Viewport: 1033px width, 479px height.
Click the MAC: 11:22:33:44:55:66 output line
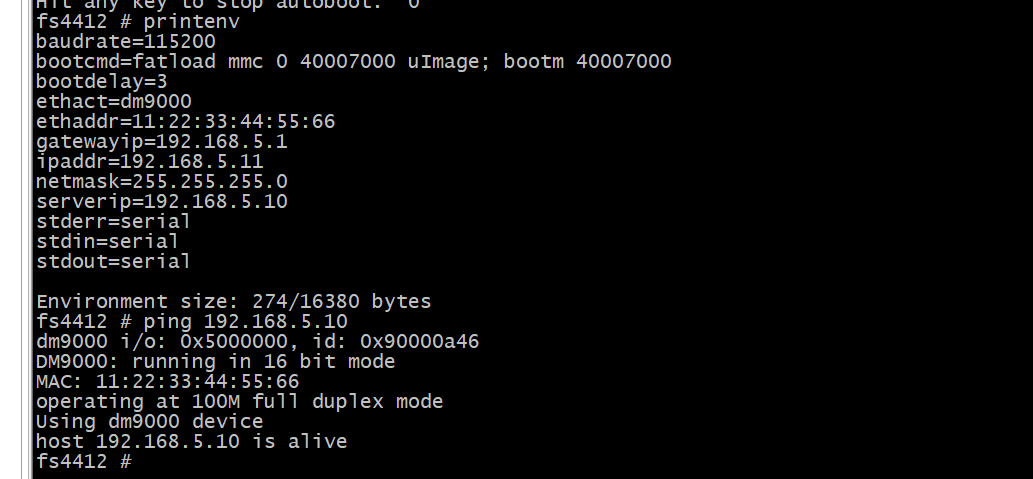pos(168,381)
